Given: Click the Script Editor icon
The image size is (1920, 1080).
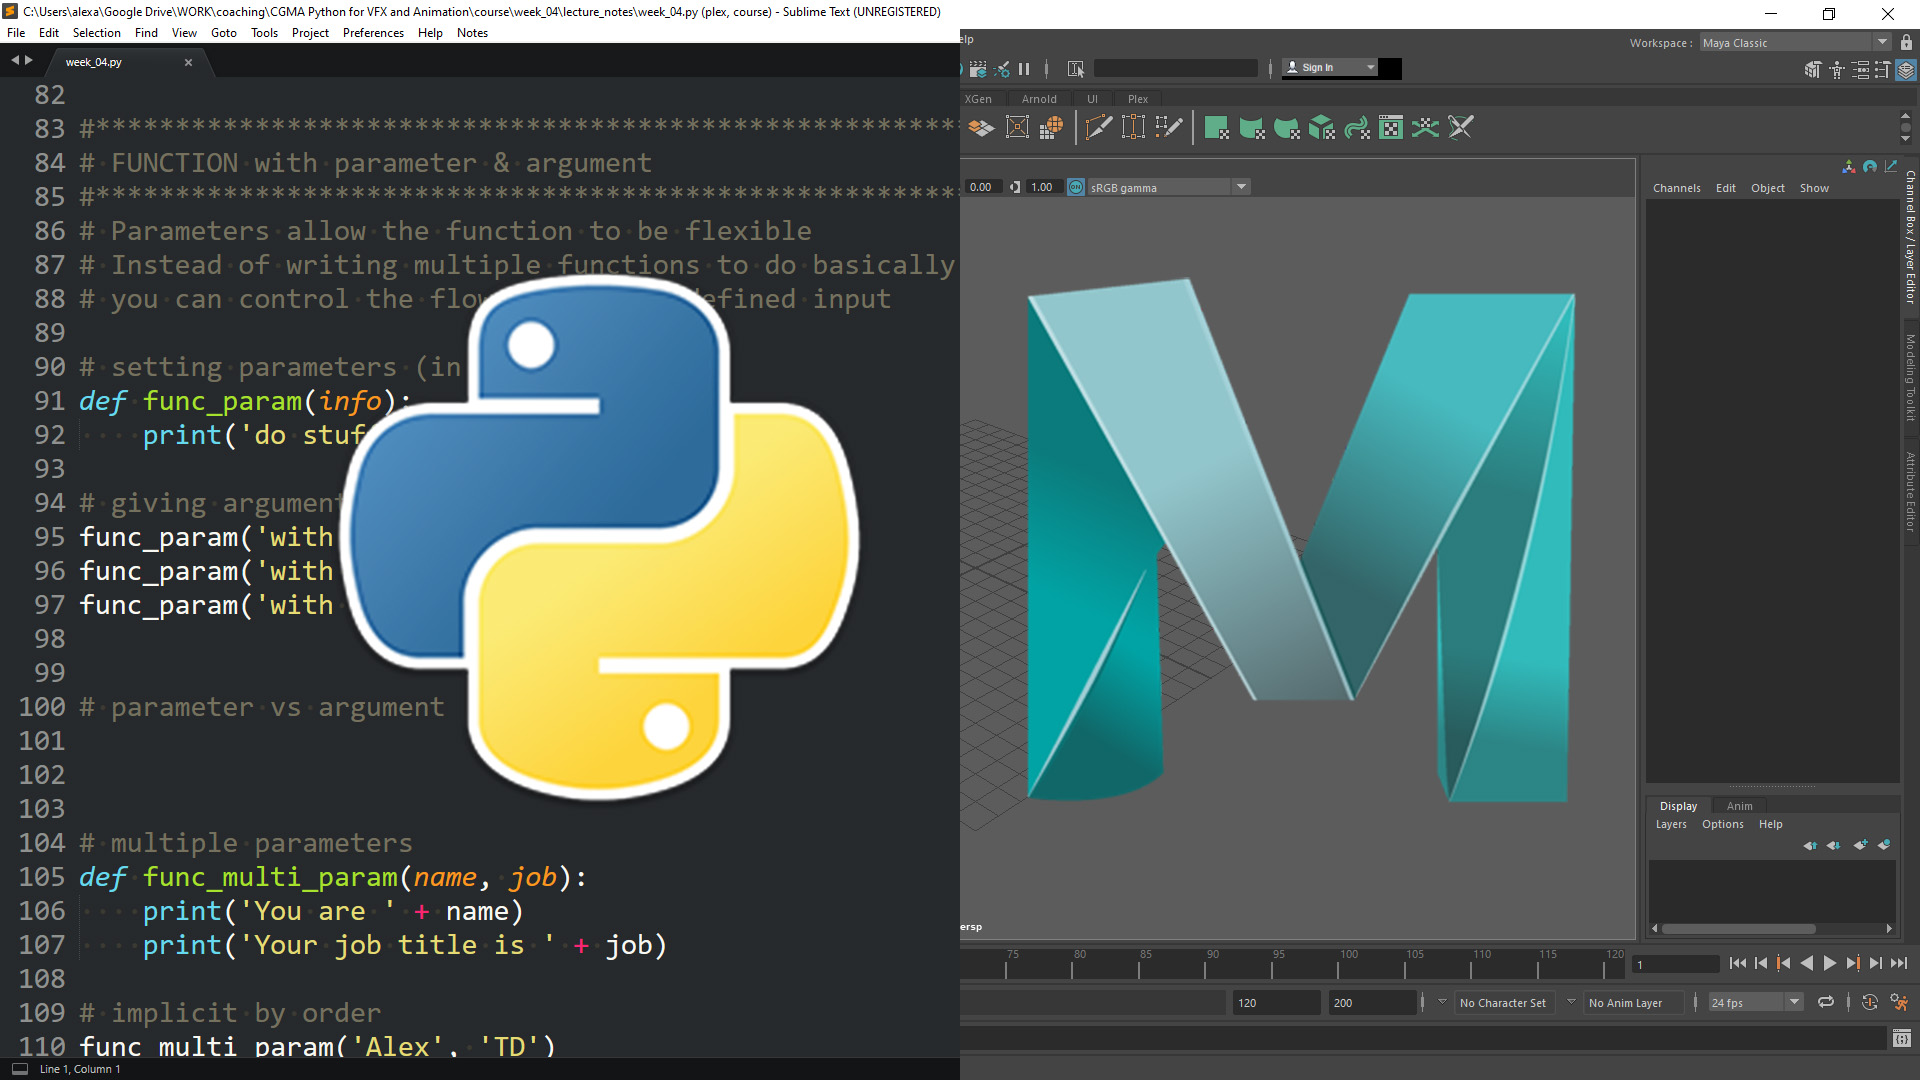Looking at the screenshot, I should [1901, 1039].
